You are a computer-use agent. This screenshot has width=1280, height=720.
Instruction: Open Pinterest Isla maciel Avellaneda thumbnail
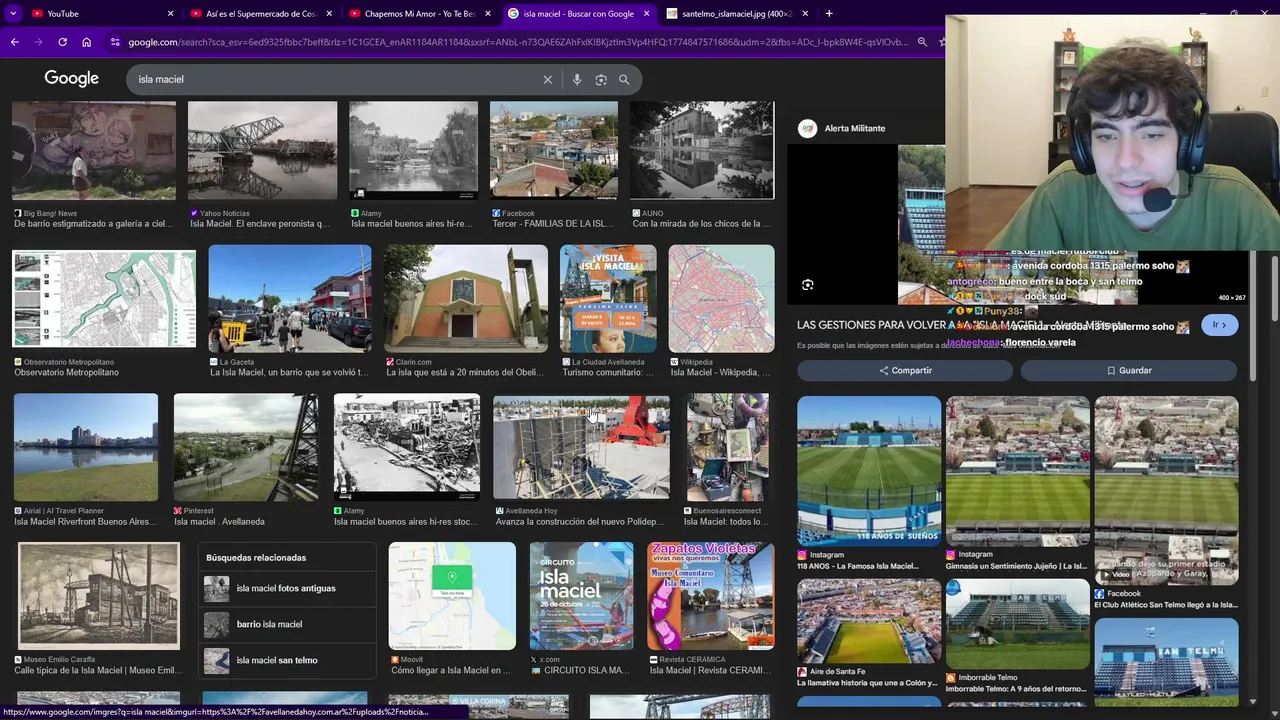pyautogui.click(x=246, y=447)
